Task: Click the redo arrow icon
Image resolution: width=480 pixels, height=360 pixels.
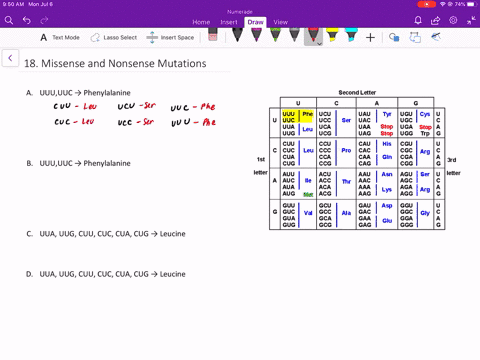Action: 44,21
